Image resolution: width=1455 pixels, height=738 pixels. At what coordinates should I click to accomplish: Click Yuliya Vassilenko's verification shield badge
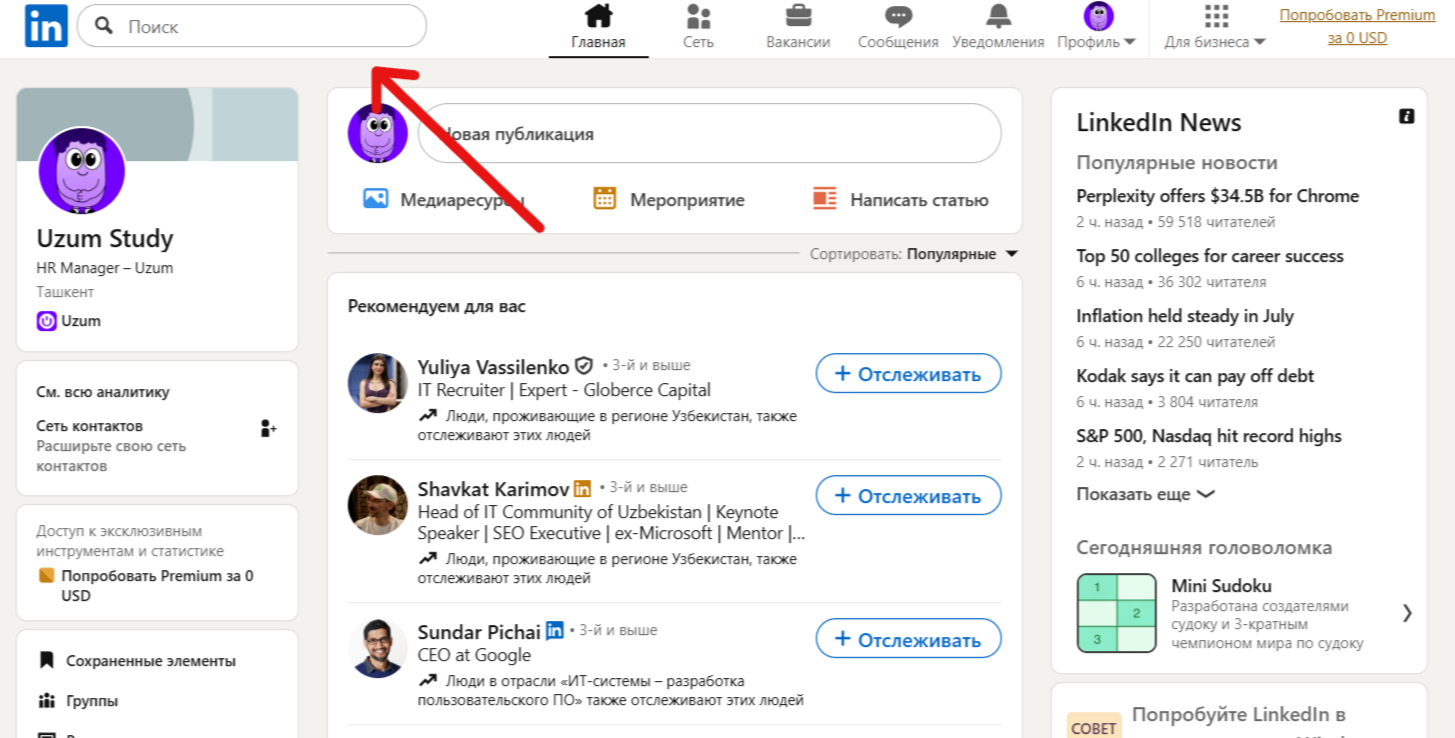(584, 366)
